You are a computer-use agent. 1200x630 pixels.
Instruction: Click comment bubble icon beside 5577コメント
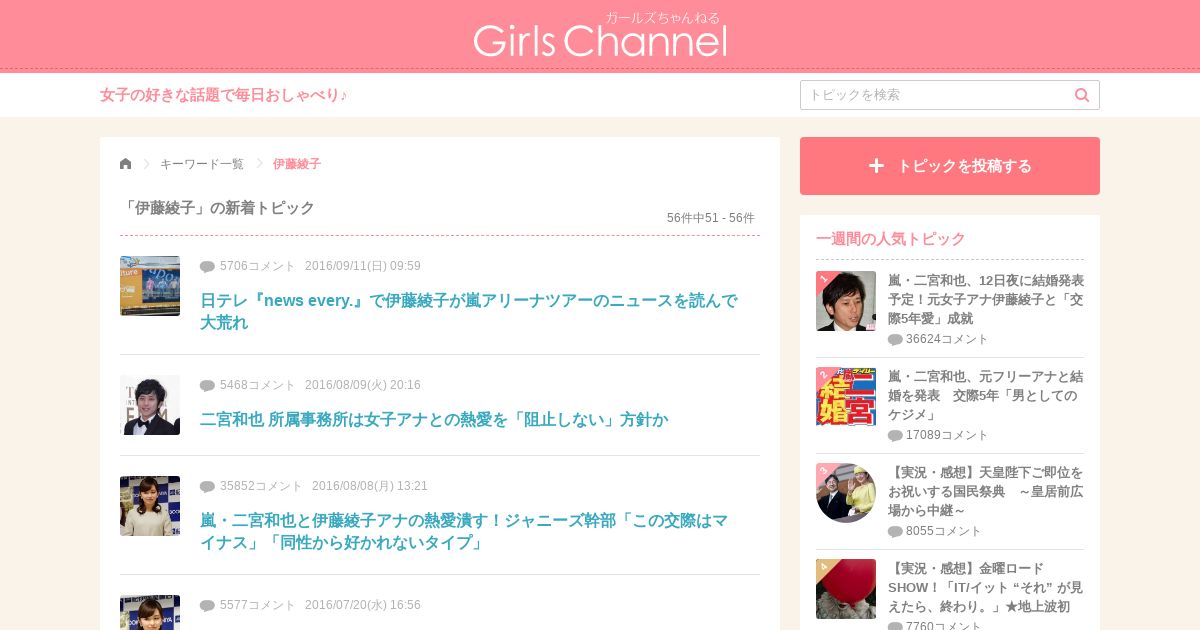[207, 605]
